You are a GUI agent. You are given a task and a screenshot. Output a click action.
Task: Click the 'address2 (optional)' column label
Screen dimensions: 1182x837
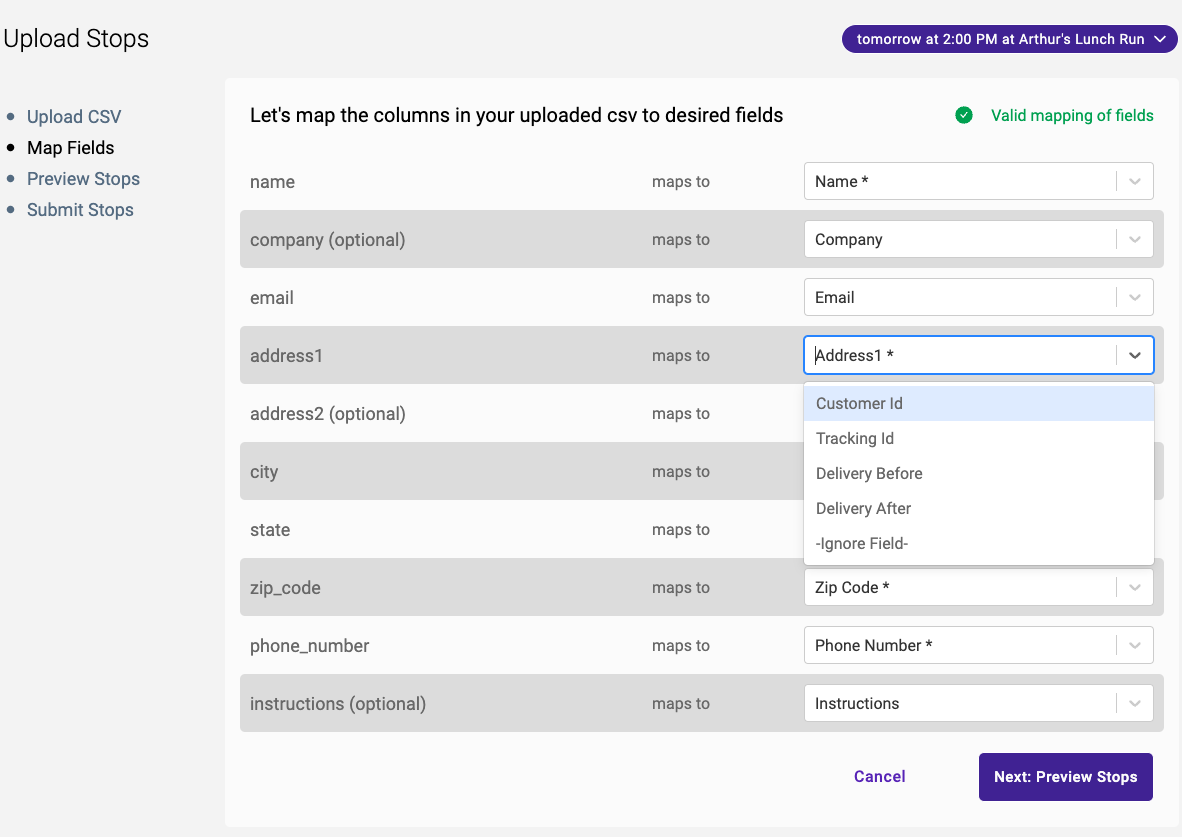(x=328, y=413)
